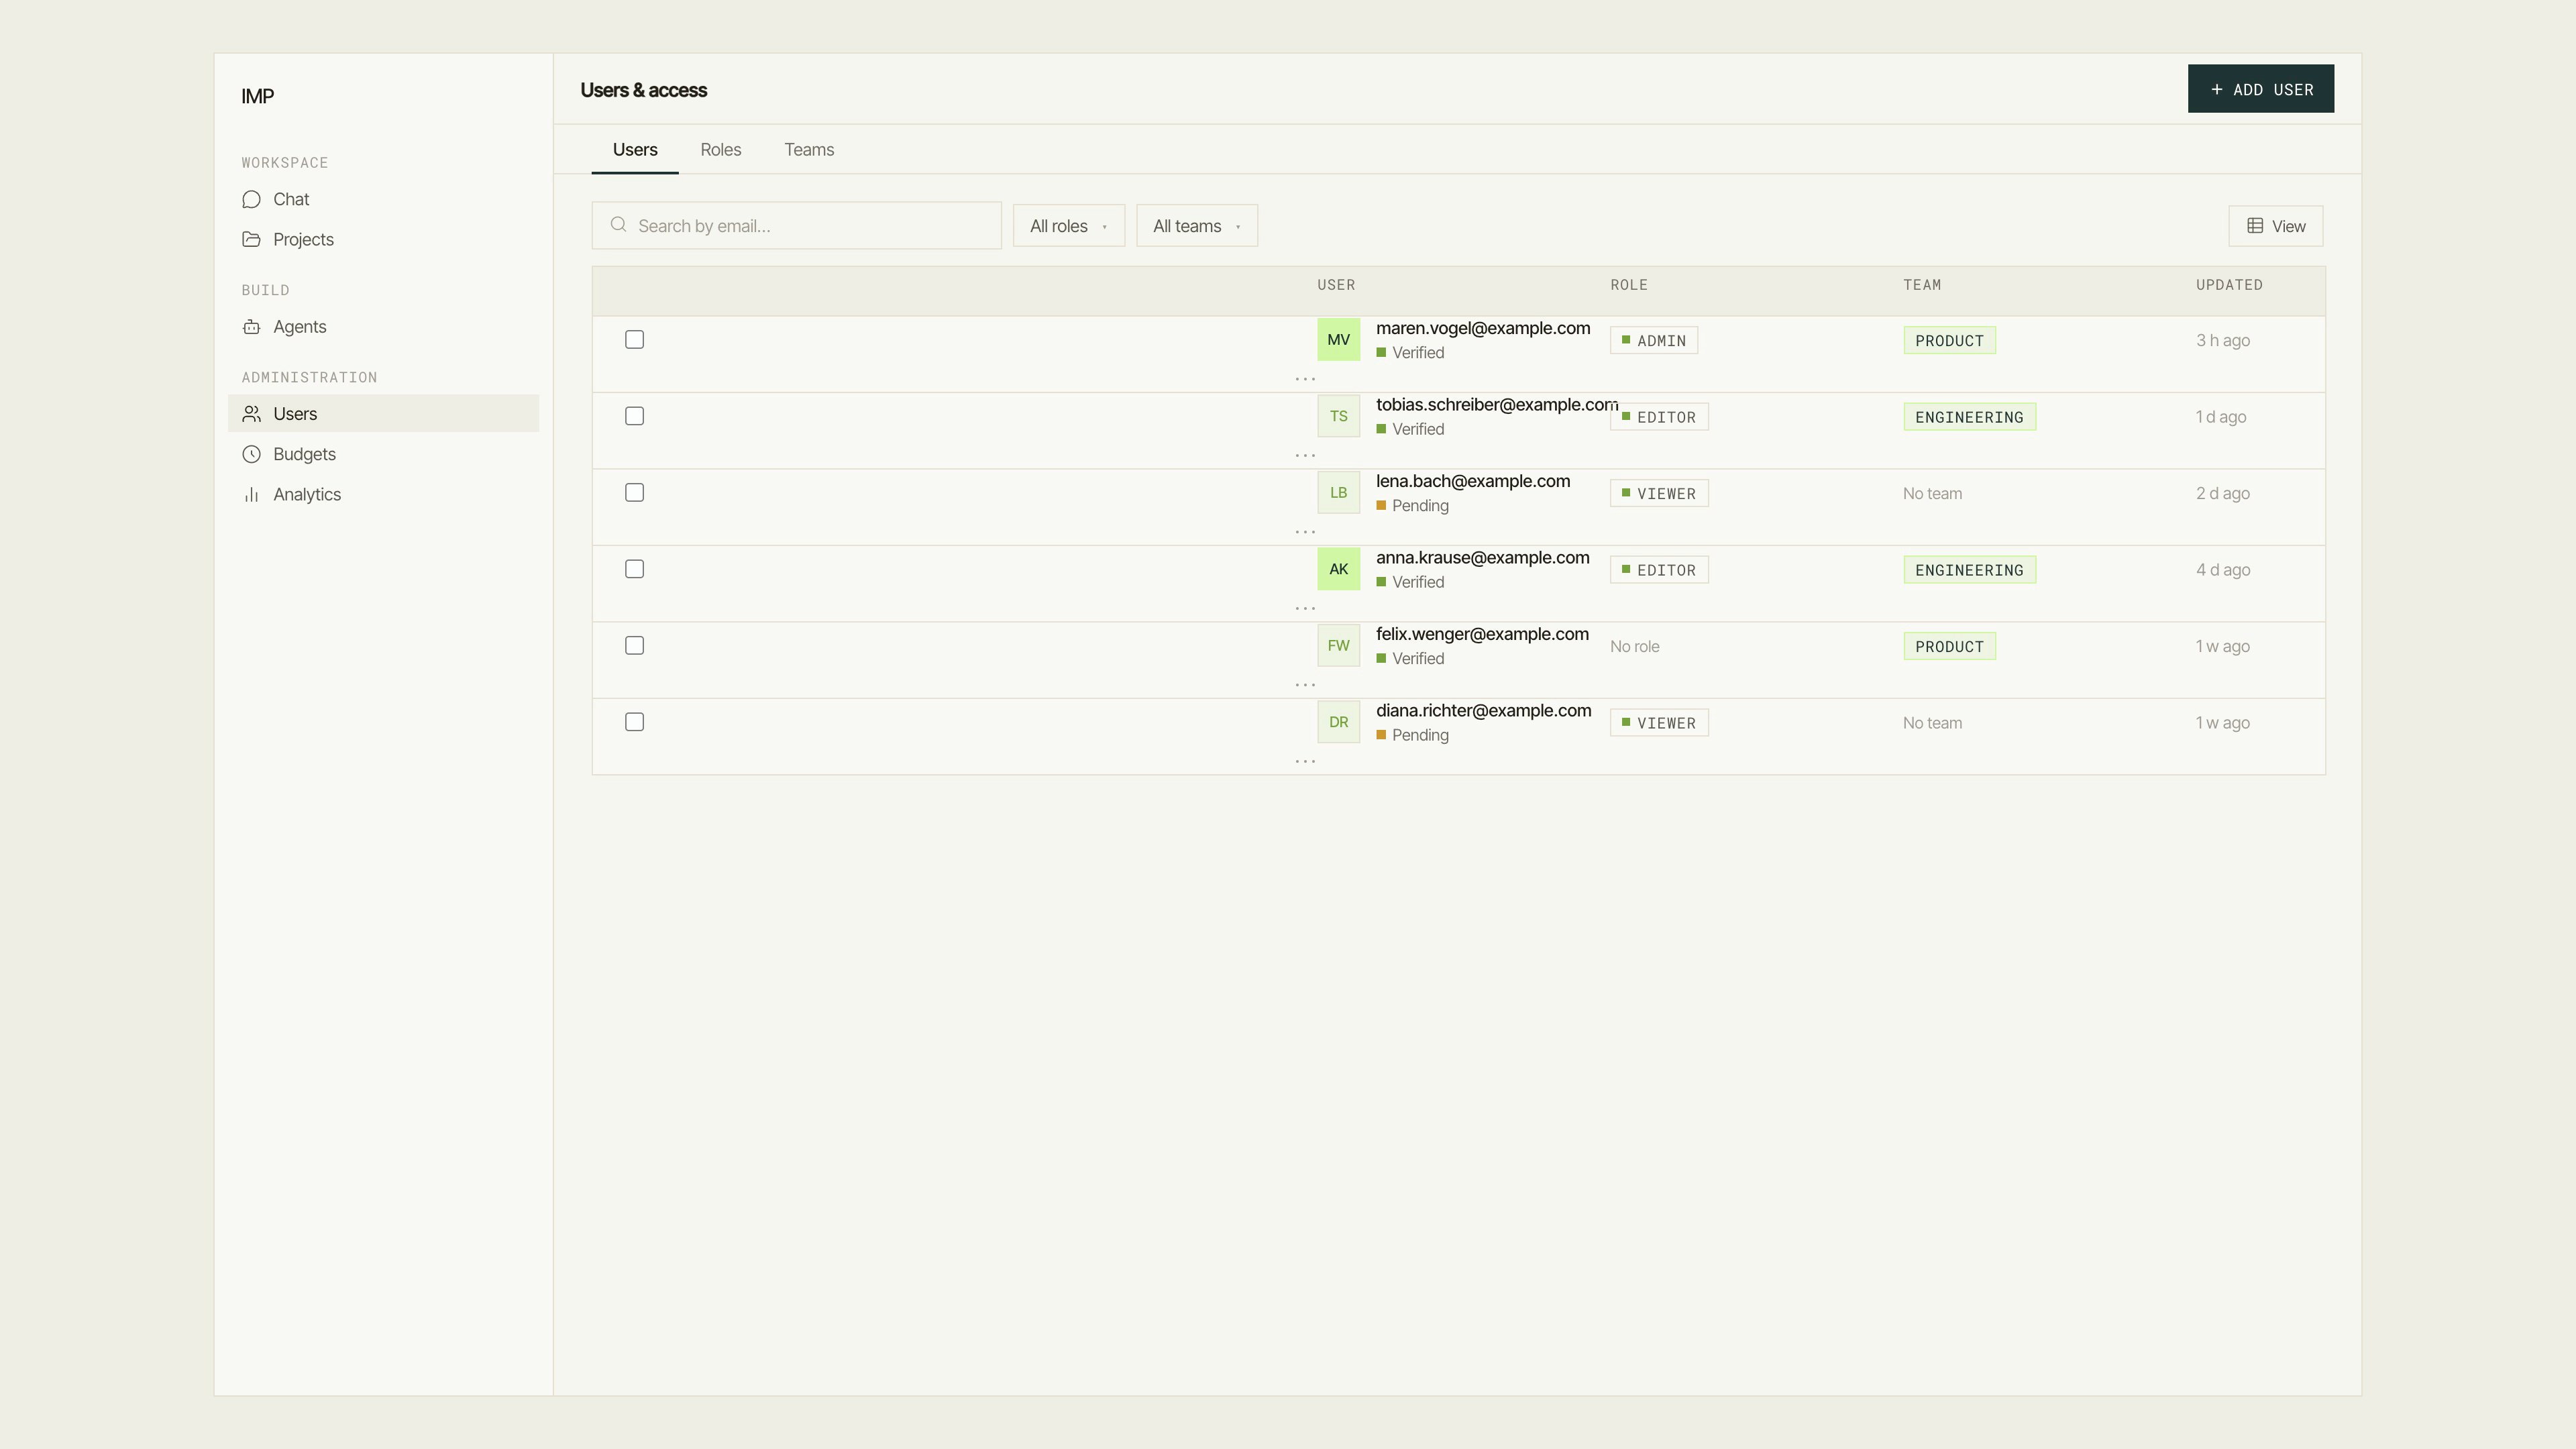Image resolution: width=2576 pixels, height=1449 pixels.
Task: Open Projects folder icon in sidebar
Action: (x=251, y=239)
